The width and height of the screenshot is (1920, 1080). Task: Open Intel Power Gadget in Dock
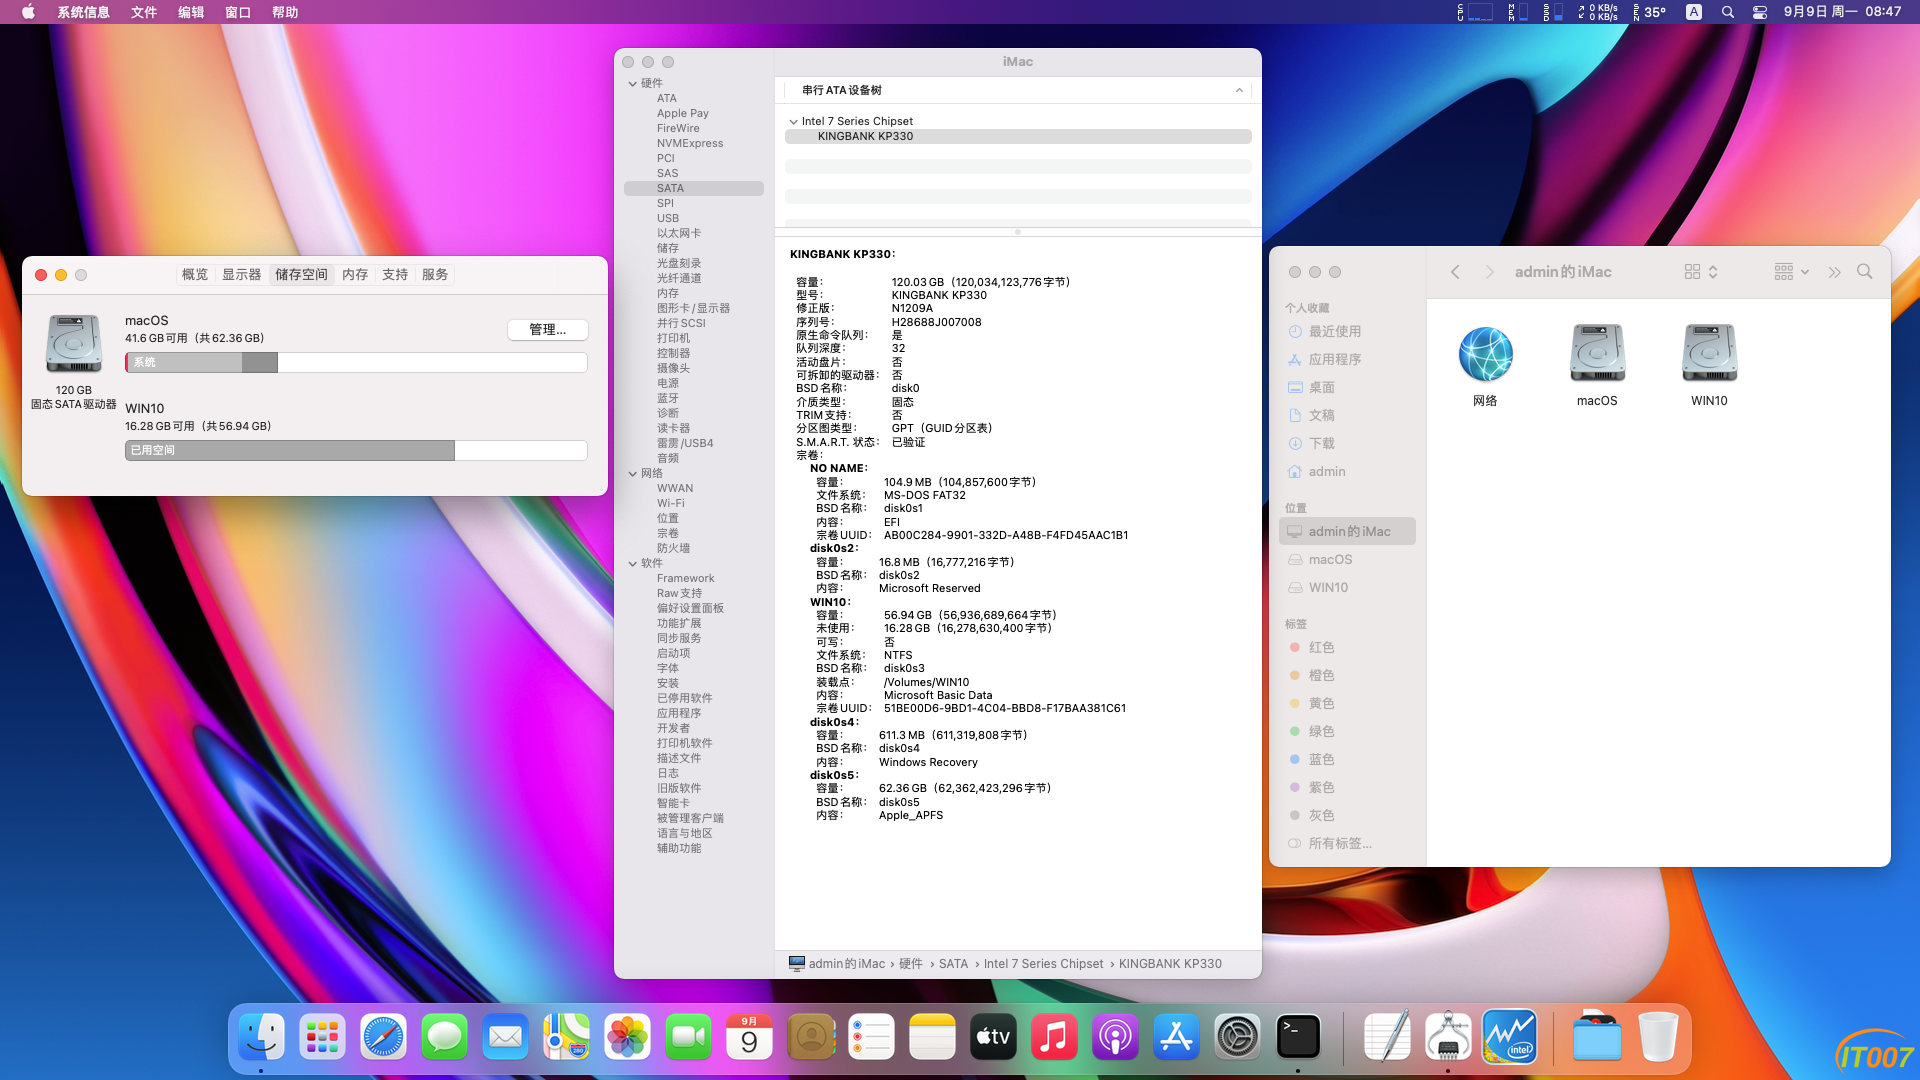[1509, 1037]
